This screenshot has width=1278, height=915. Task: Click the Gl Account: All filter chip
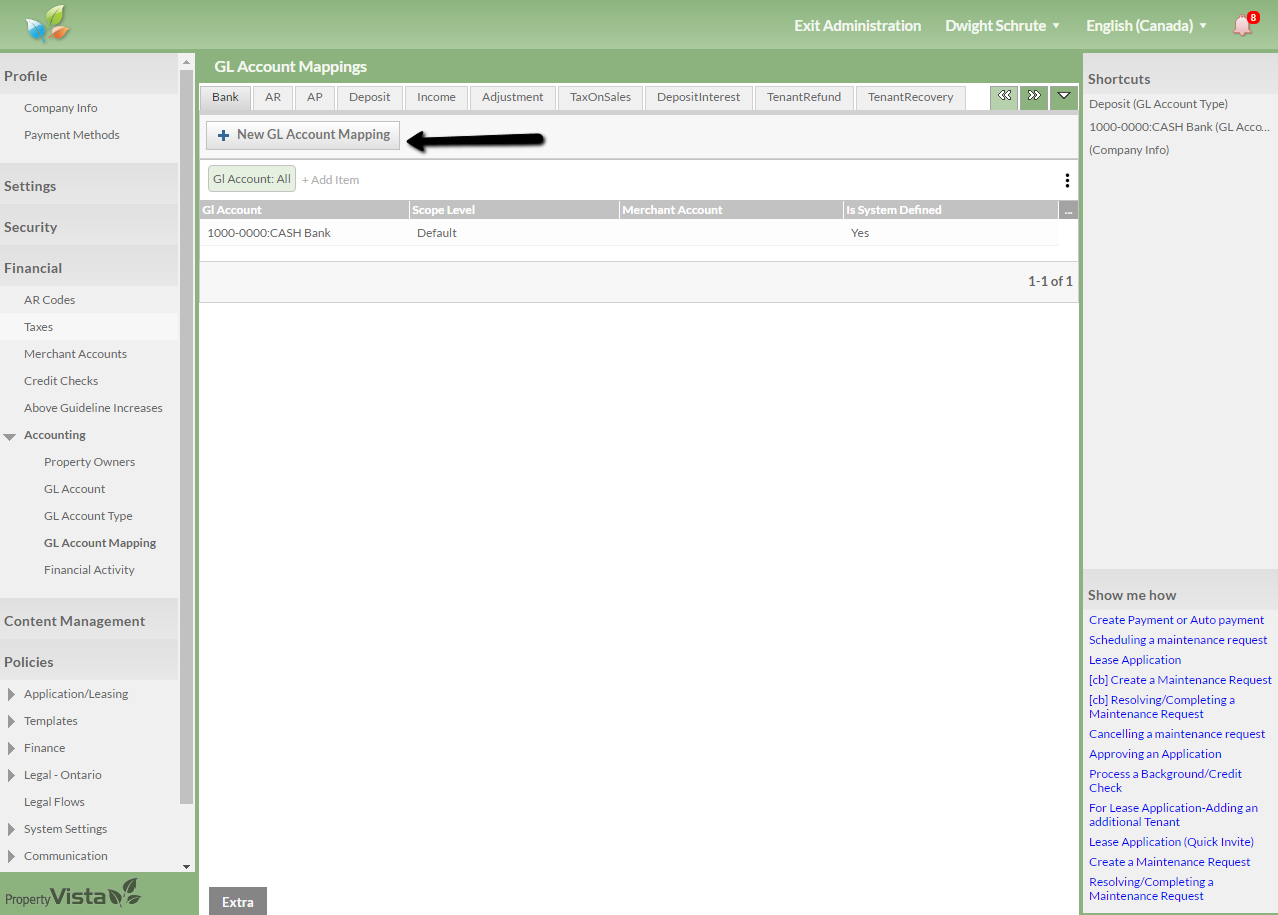tap(252, 179)
